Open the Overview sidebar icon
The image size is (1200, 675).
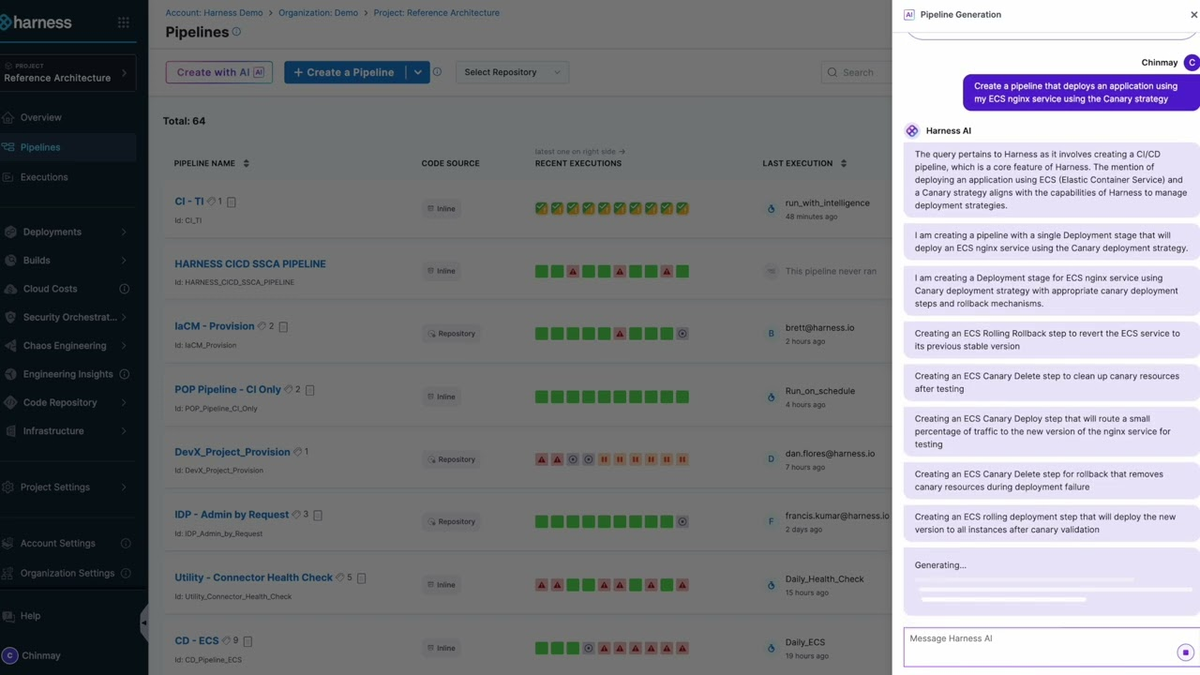9,117
